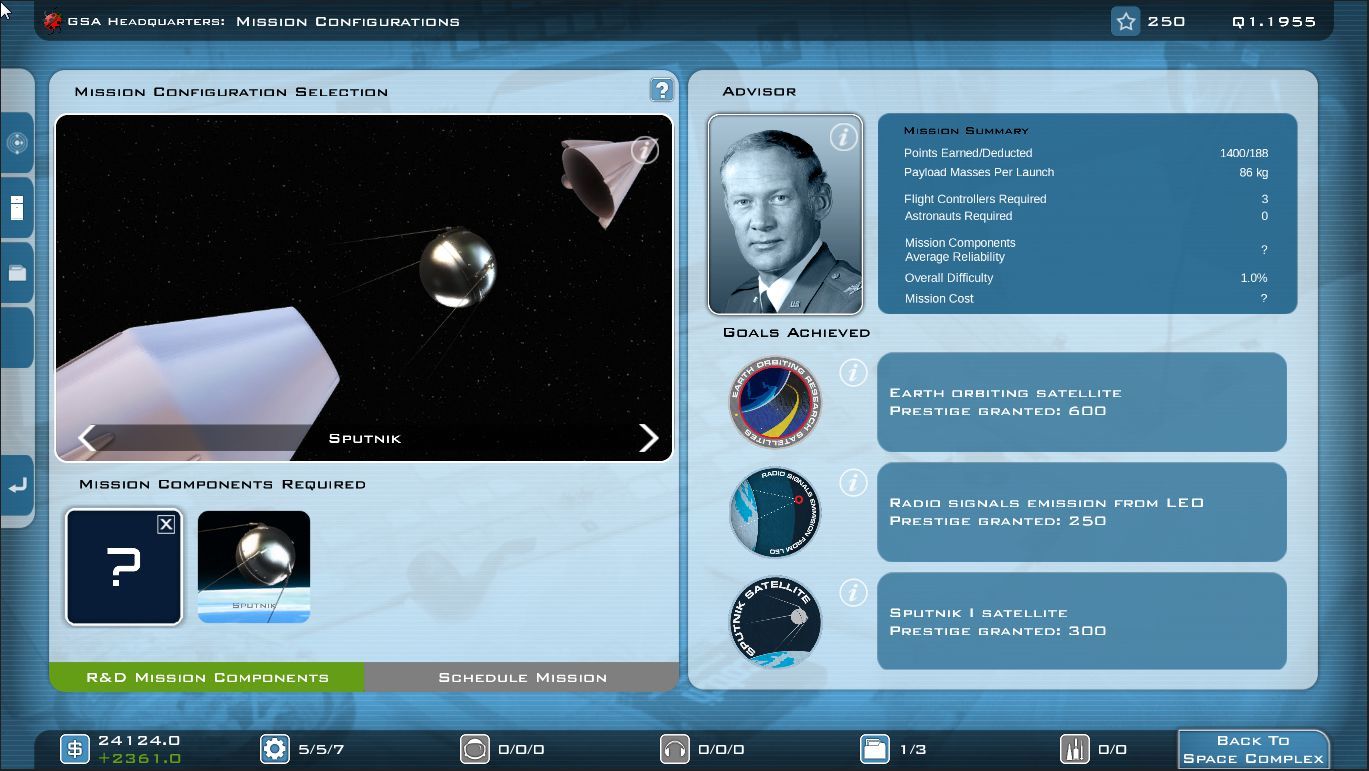The height and width of the screenshot is (771, 1369).
Task: Open the folder sidebar tab
Action: pos(17,272)
